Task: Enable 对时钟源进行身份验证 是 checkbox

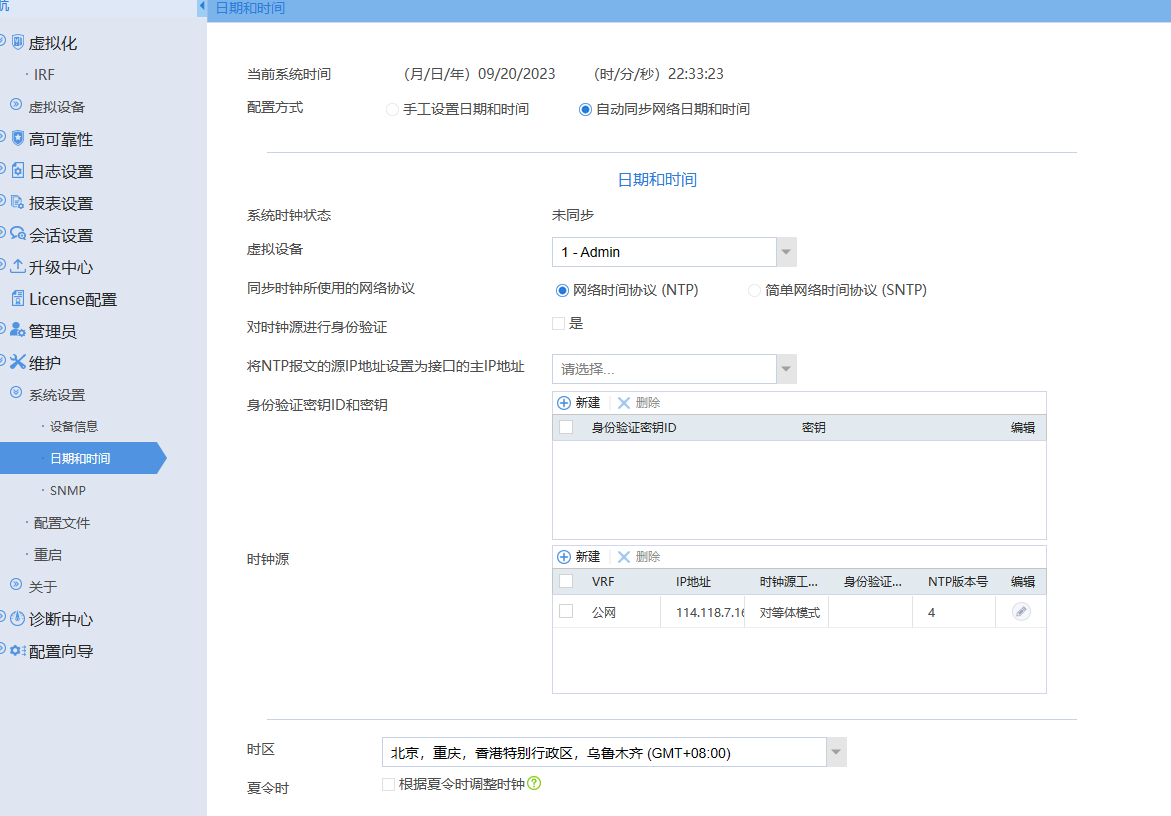Action: [x=558, y=323]
